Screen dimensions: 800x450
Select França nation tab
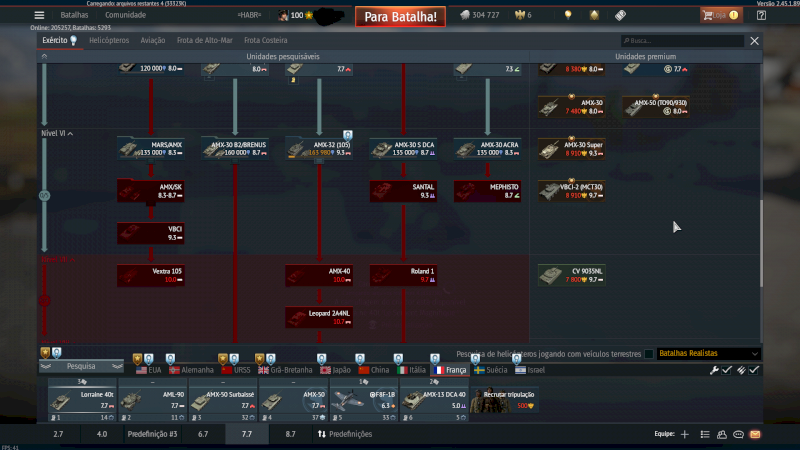449,370
